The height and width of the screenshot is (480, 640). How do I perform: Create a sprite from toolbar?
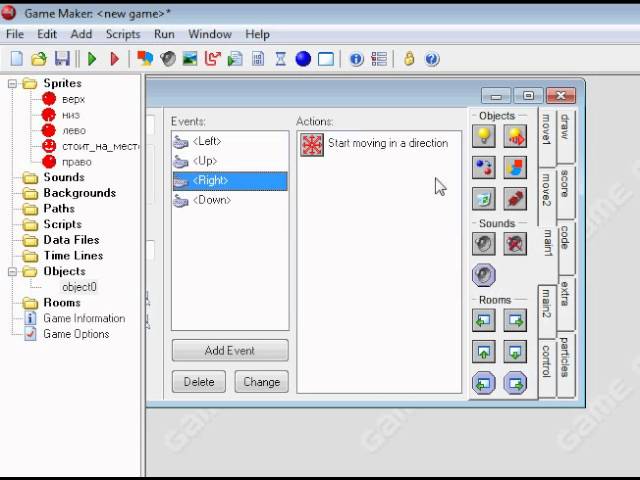pos(145,59)
